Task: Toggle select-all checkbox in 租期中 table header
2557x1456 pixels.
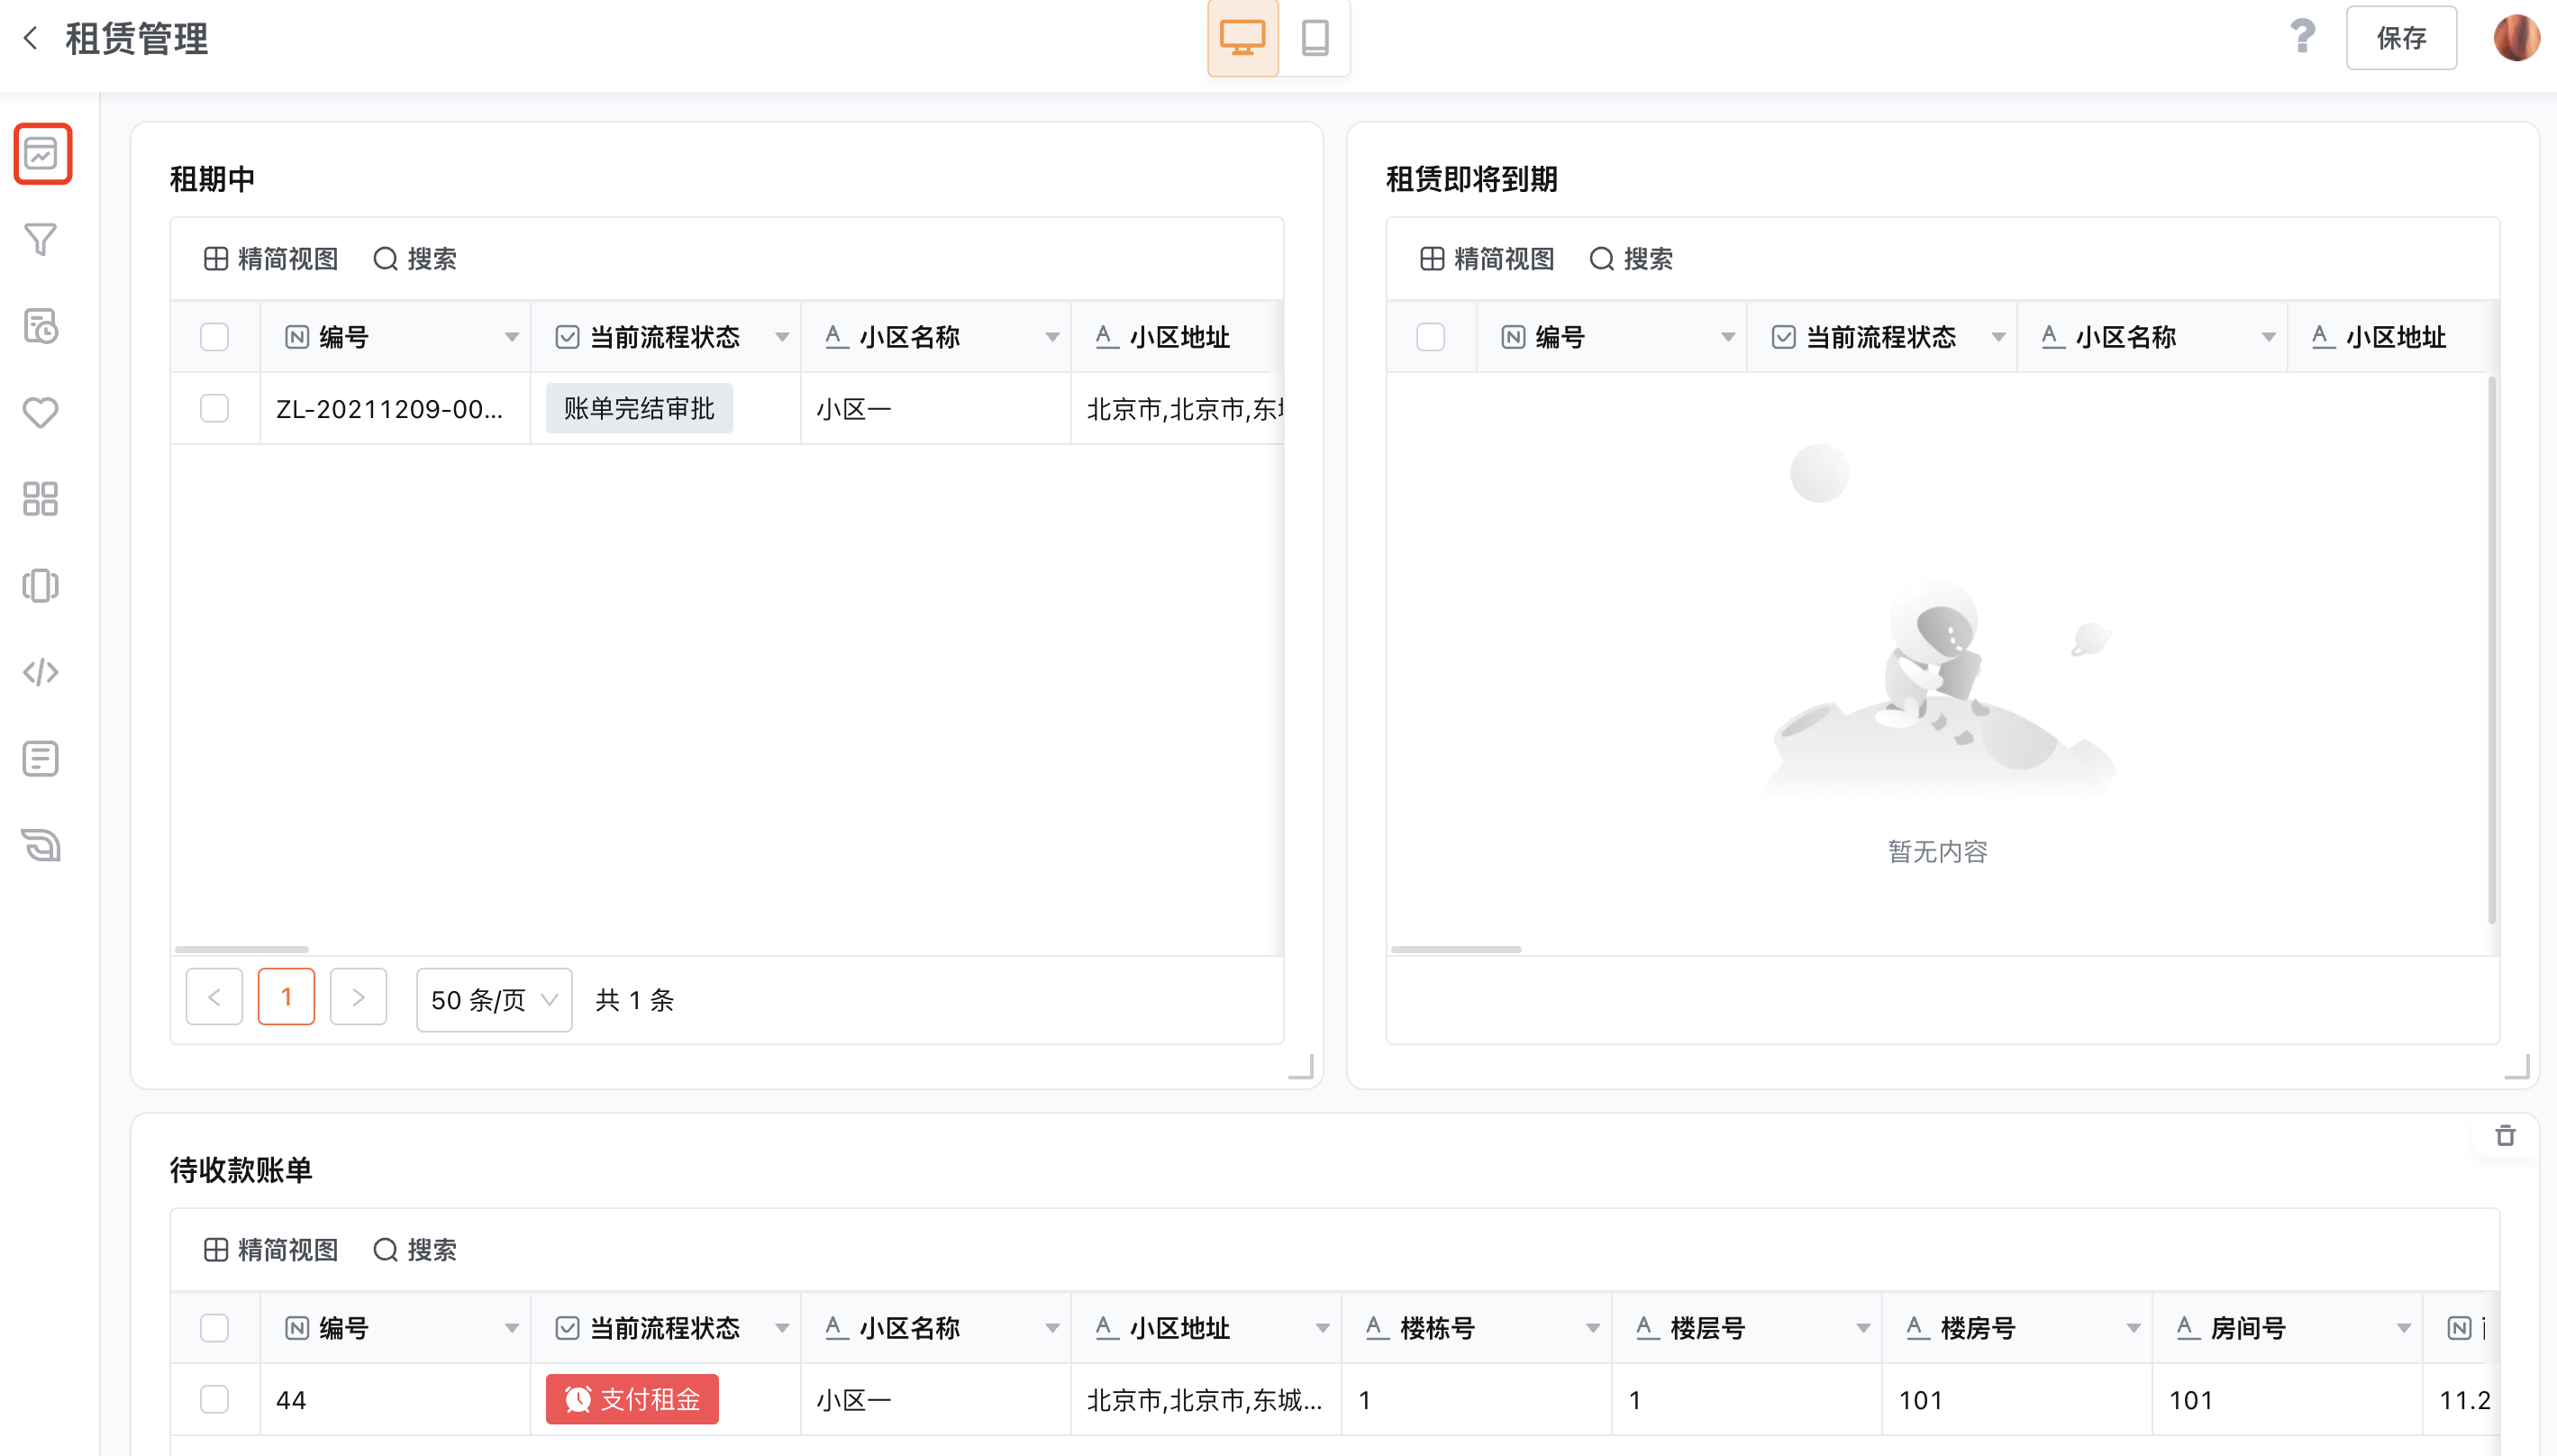Action: tap(215, 337)
